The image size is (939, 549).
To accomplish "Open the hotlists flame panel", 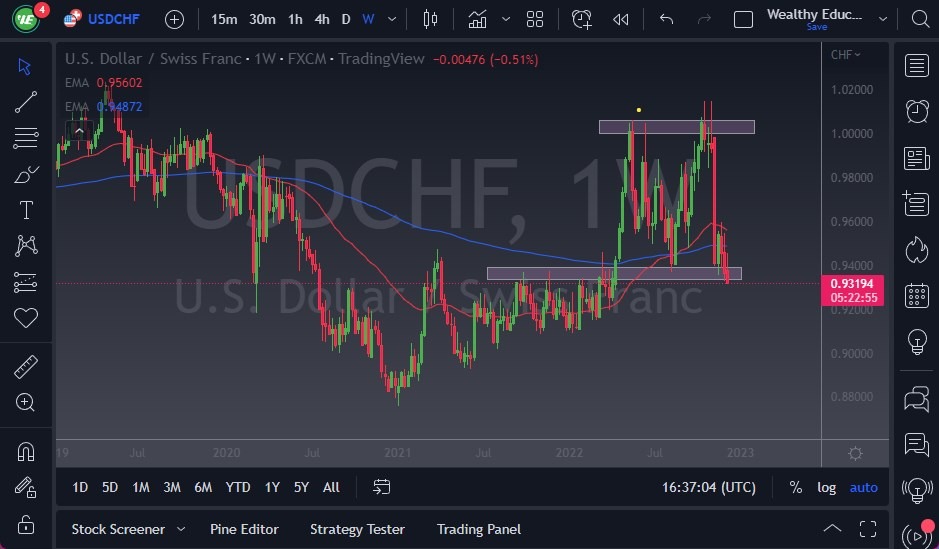I will click(916, 250).
